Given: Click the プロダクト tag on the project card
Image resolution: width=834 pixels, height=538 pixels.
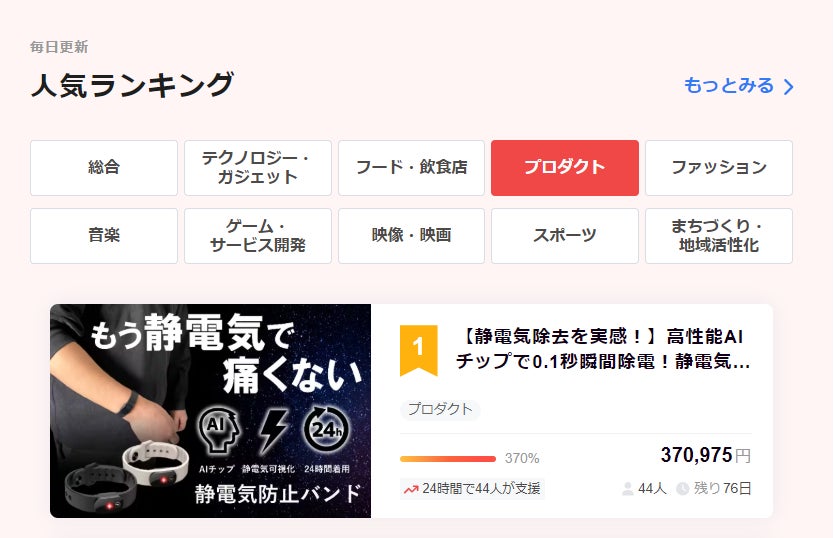Looking at the screenshot, I should click(x=440, y=410).
